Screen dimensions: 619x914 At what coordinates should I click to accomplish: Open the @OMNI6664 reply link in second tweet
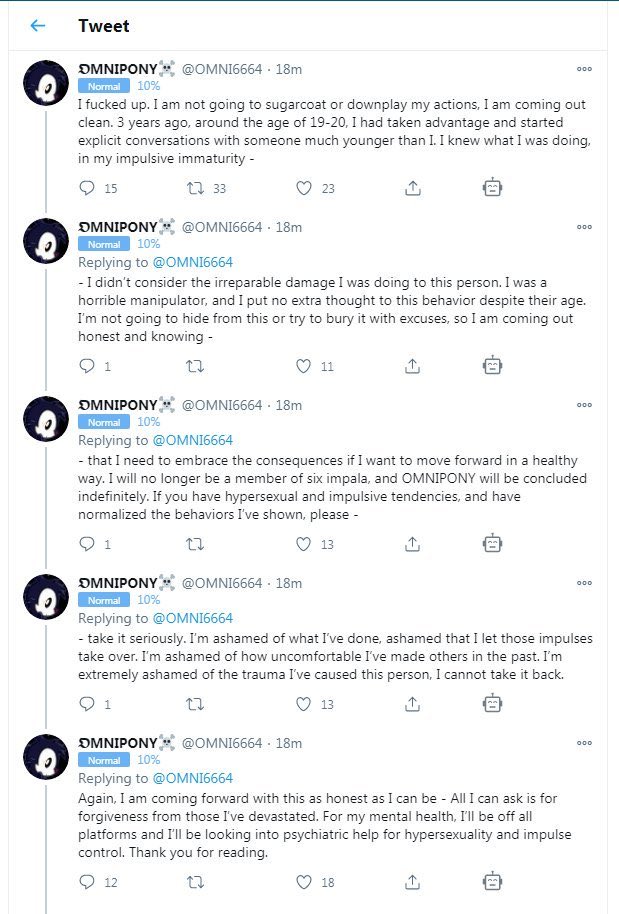pyautogui.click(x=192, y=262)
